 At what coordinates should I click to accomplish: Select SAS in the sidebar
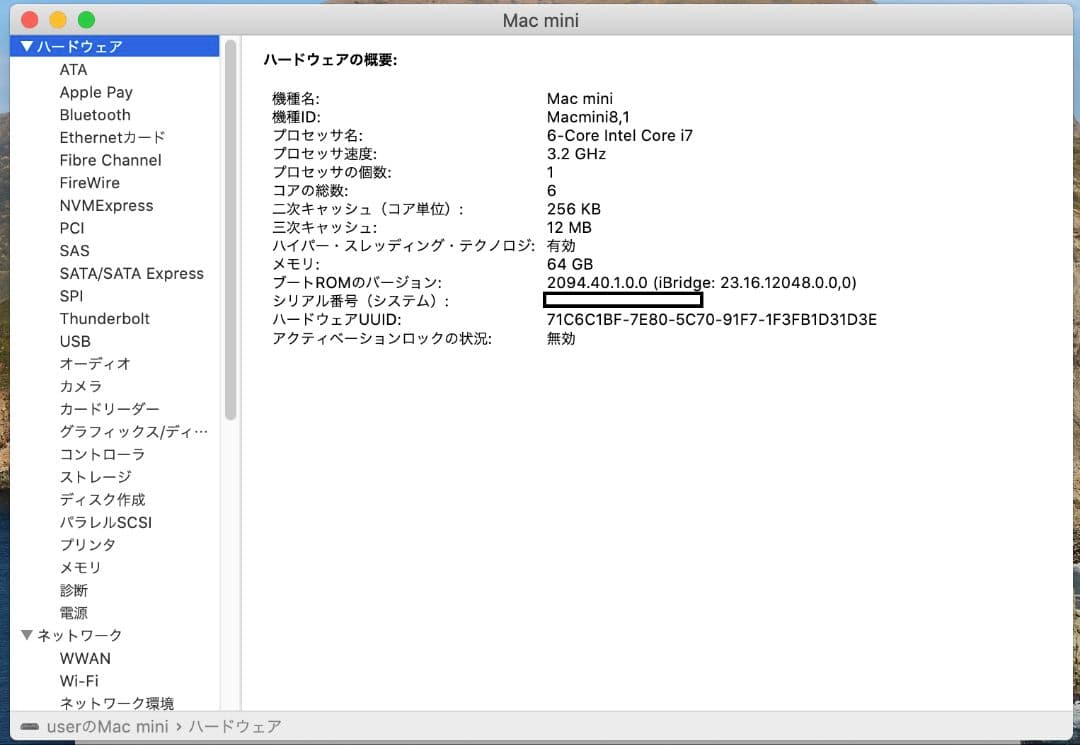(74, 251)
